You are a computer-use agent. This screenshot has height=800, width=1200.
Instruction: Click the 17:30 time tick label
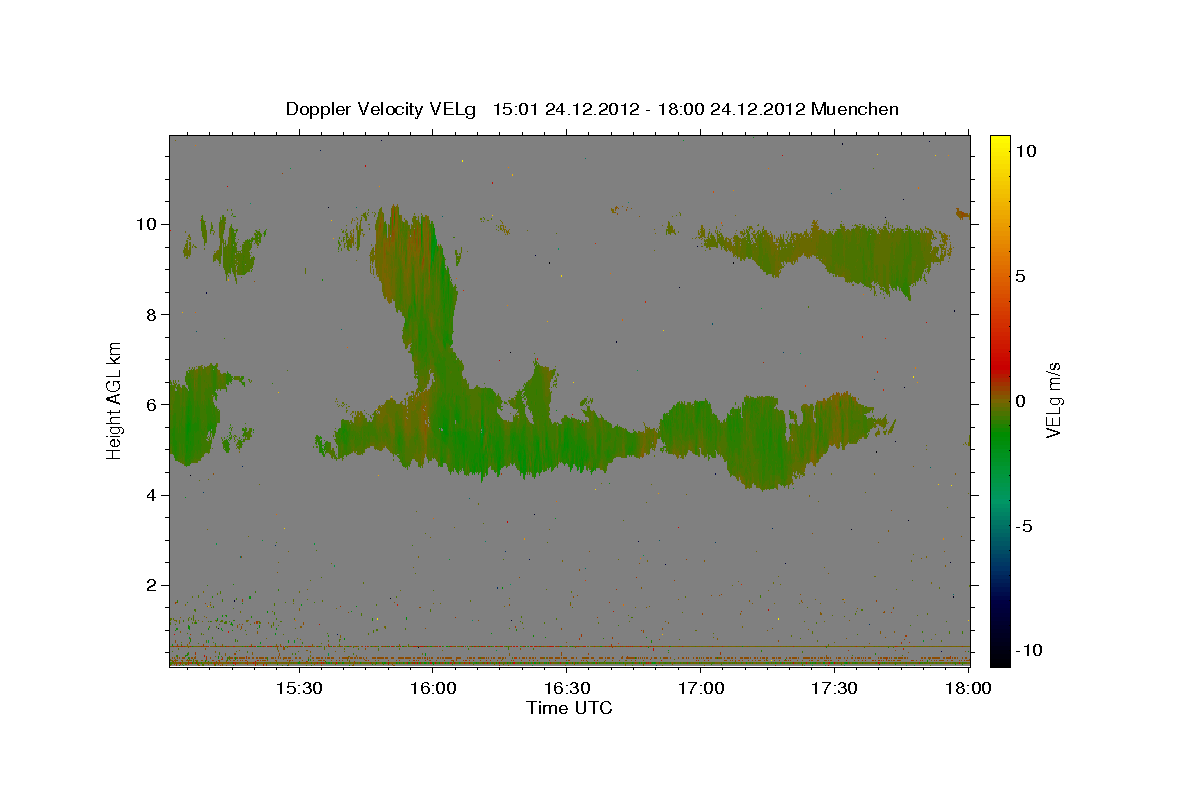coord(835,688)
